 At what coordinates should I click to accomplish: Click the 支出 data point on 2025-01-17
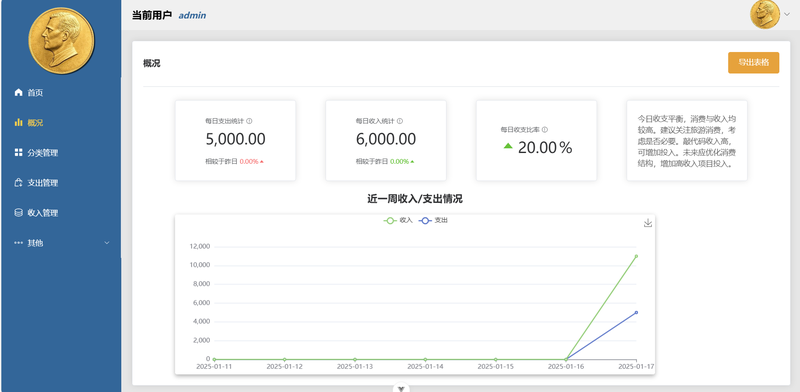[x=636, y=312]
